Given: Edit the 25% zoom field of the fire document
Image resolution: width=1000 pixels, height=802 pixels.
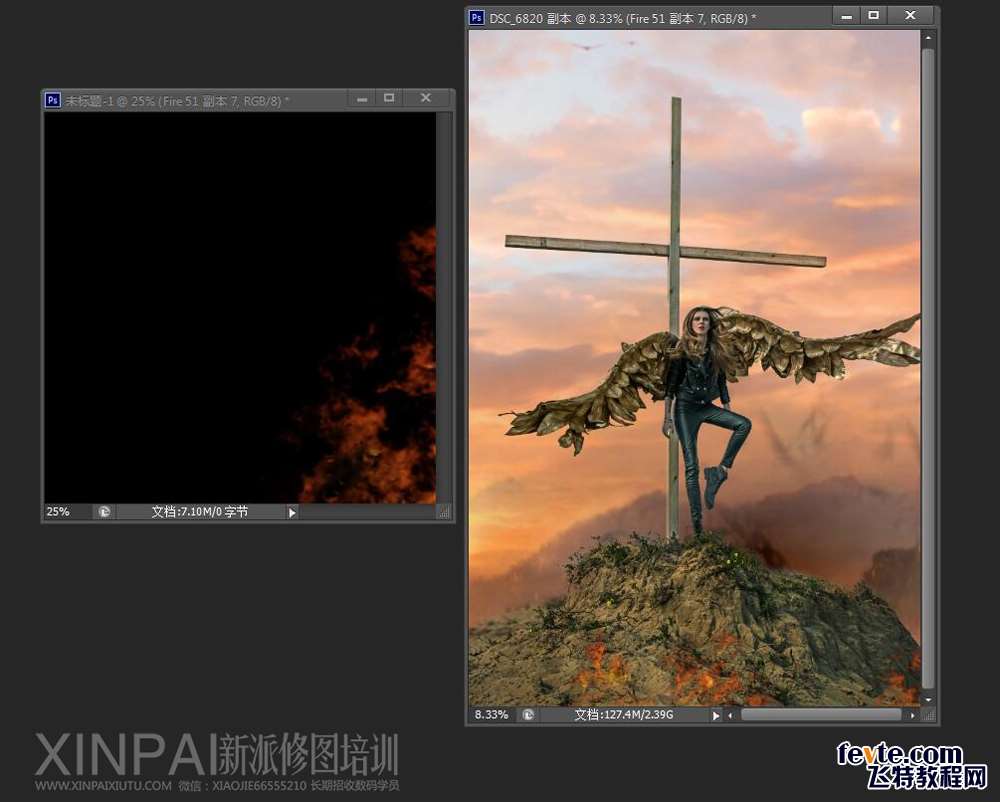Looking at the screenshot, I should click(68, 511).
